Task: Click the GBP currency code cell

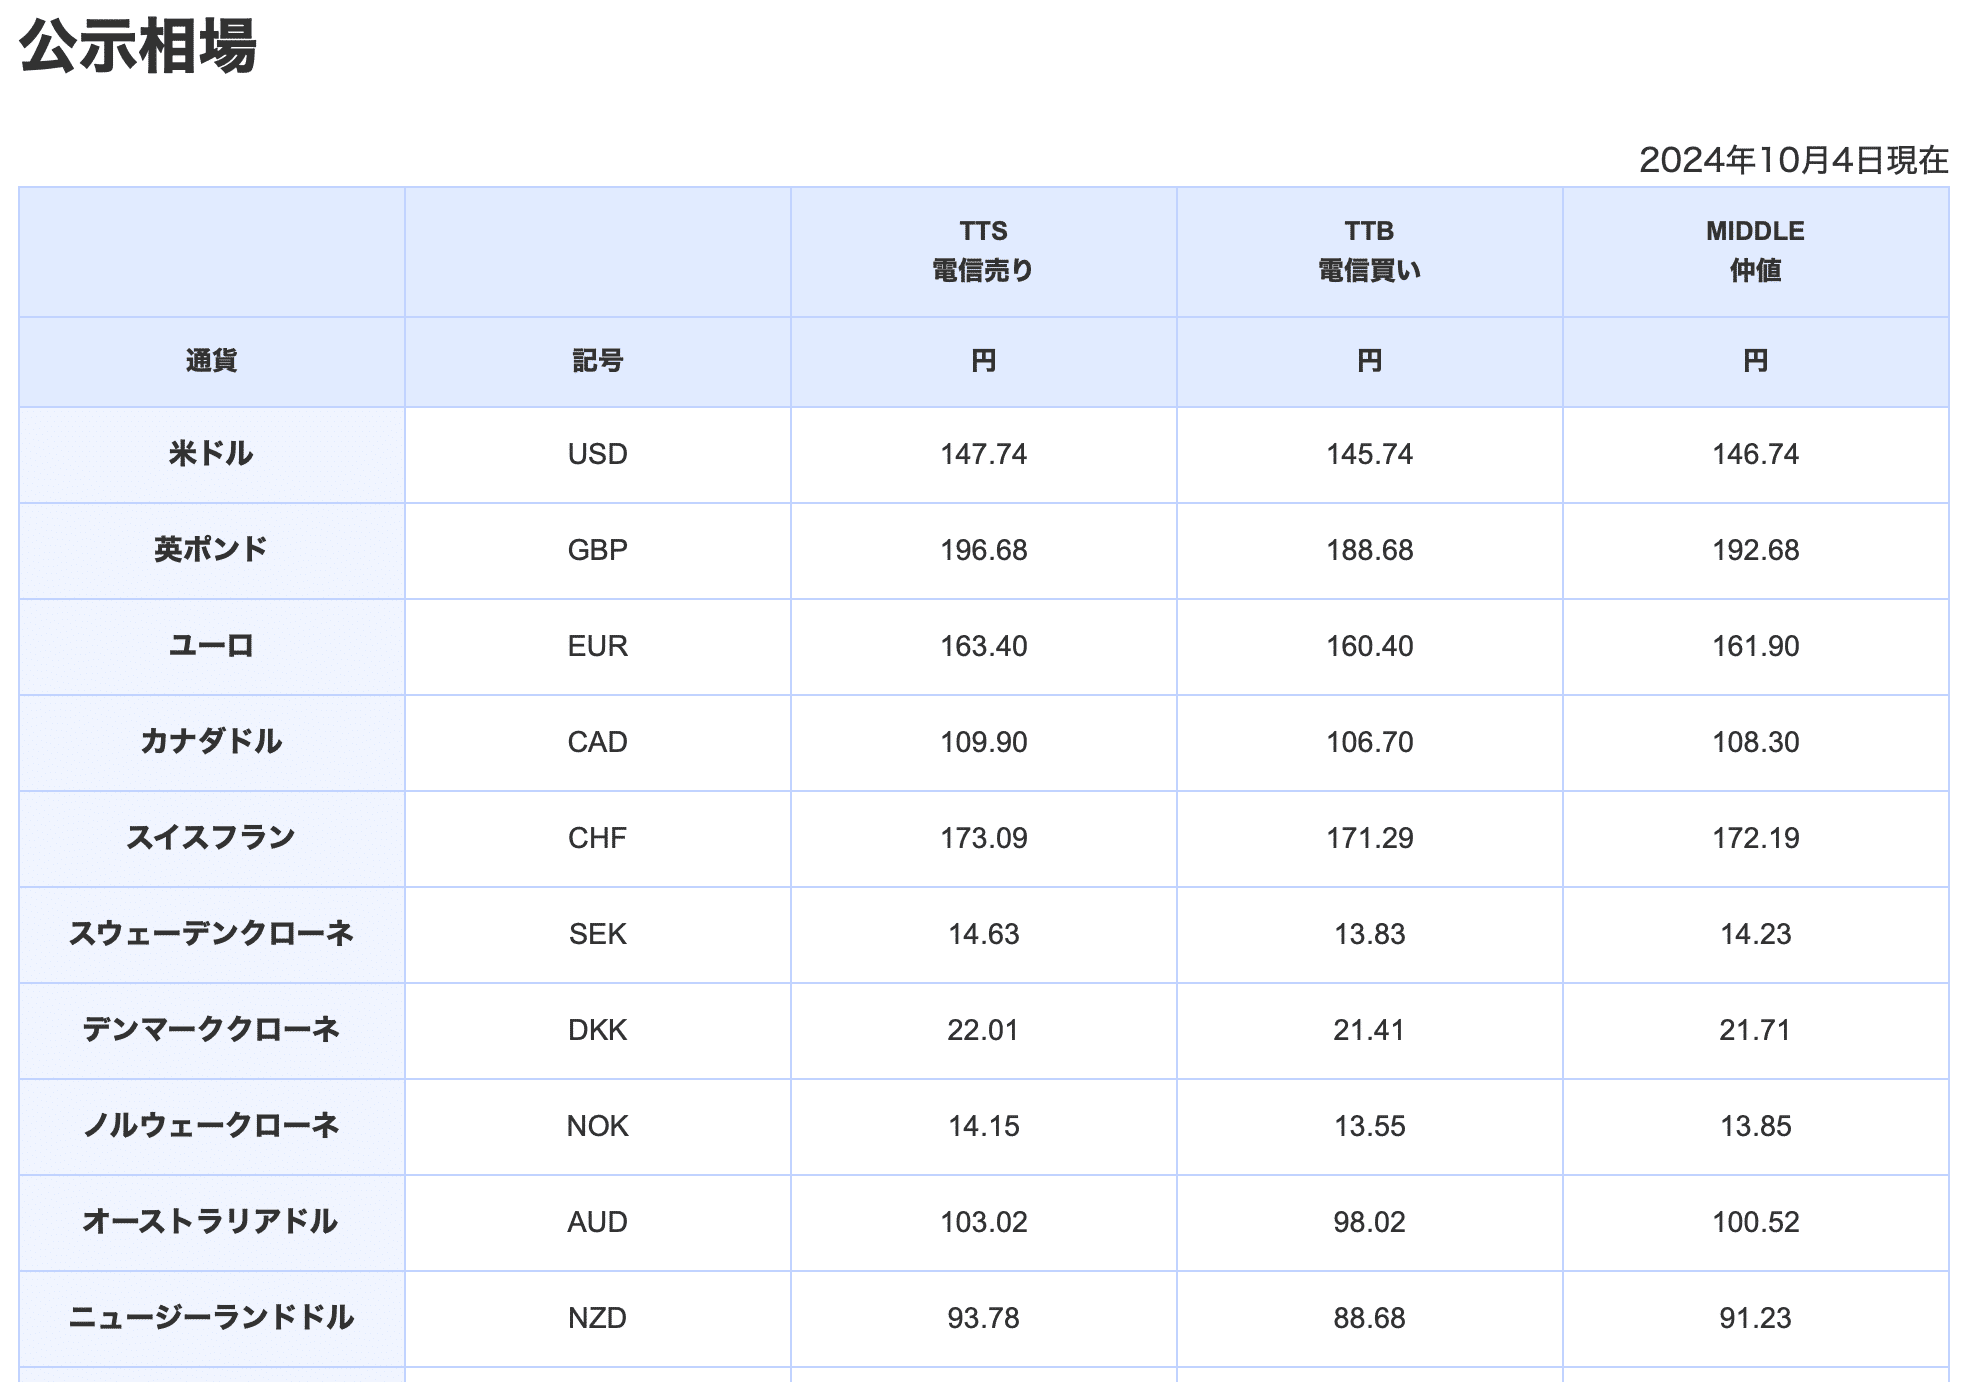Action: [x=597, y=550]
